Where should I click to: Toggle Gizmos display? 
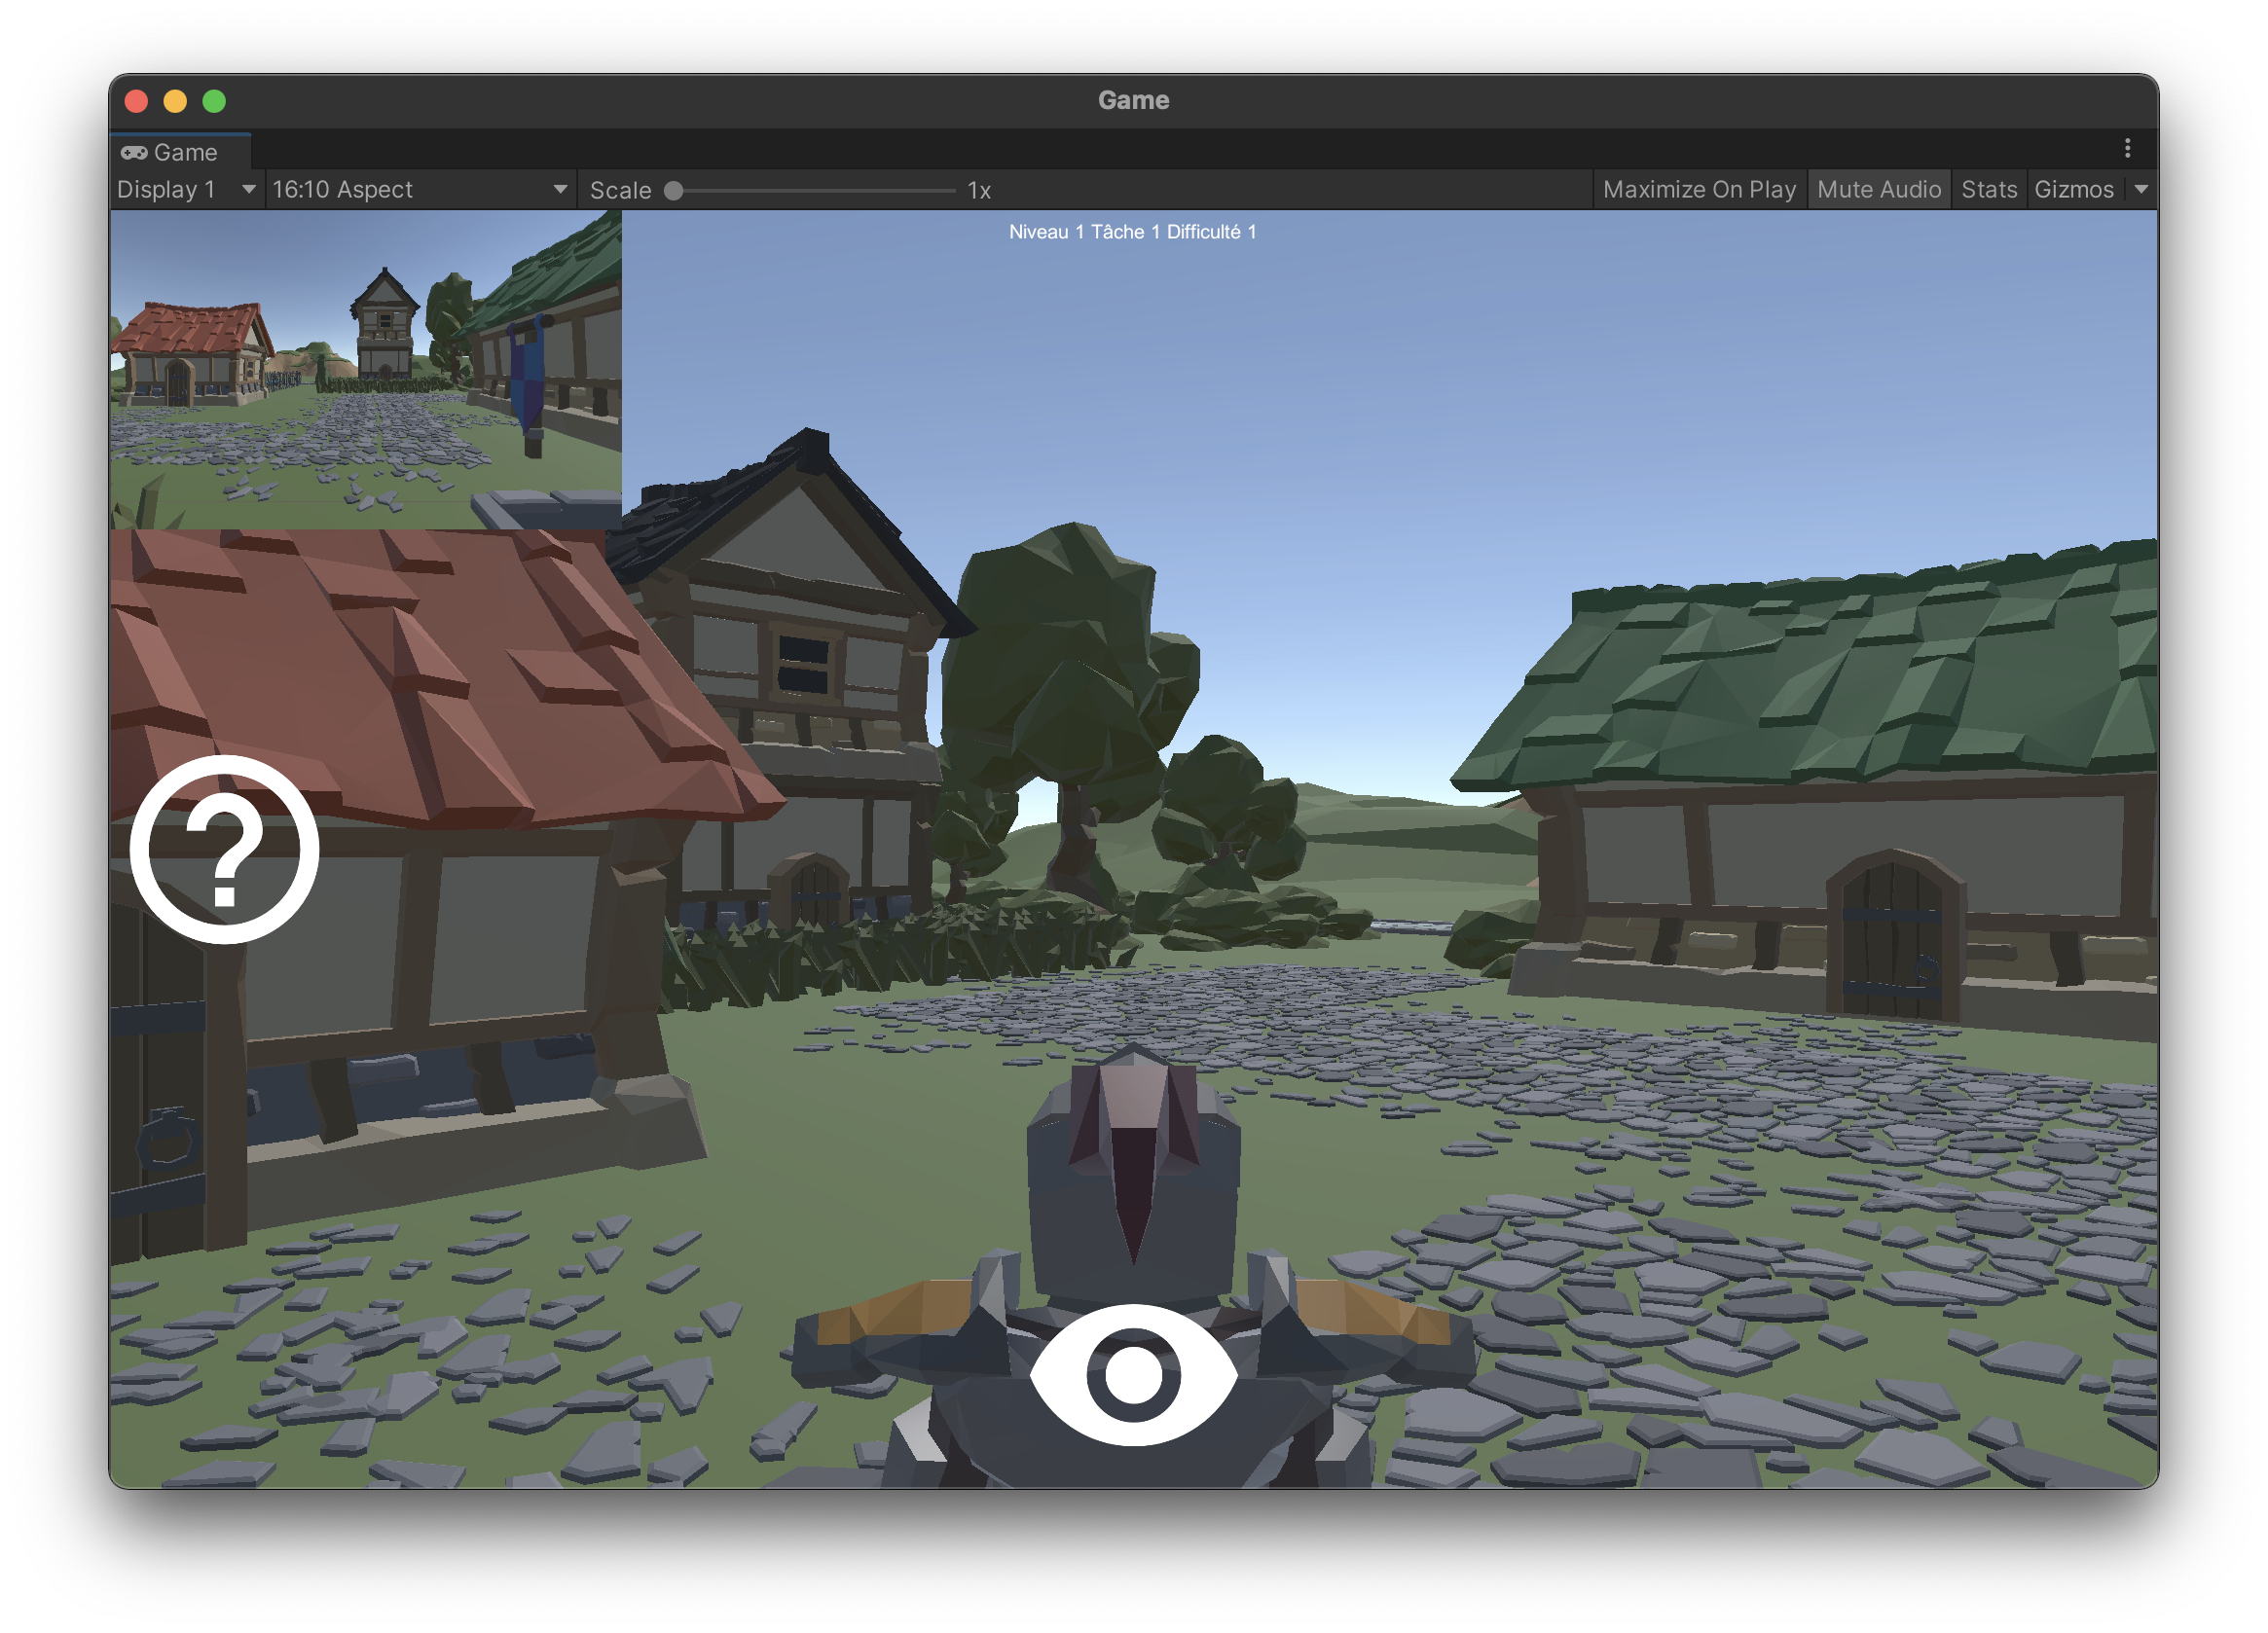[x=2073, y=190]
